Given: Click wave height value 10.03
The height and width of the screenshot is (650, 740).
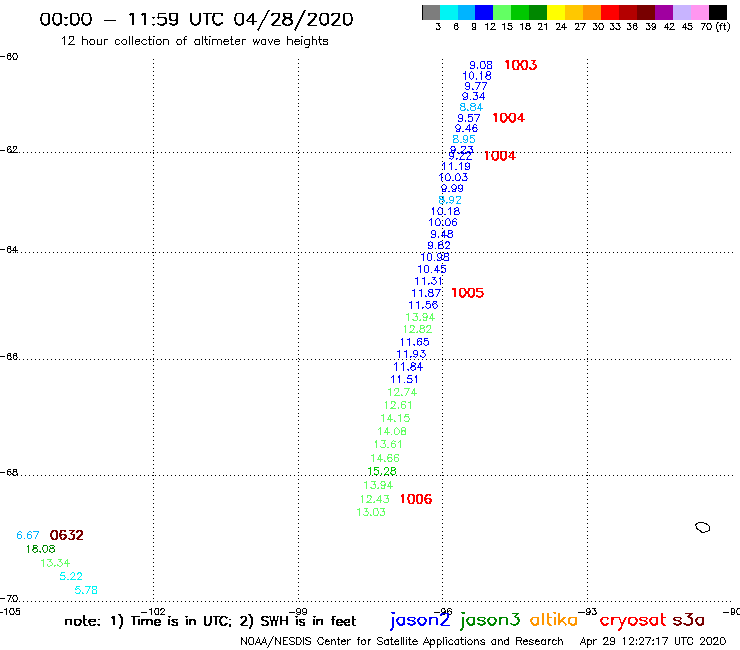Looking at the screenshot, I should coord(454,177).
